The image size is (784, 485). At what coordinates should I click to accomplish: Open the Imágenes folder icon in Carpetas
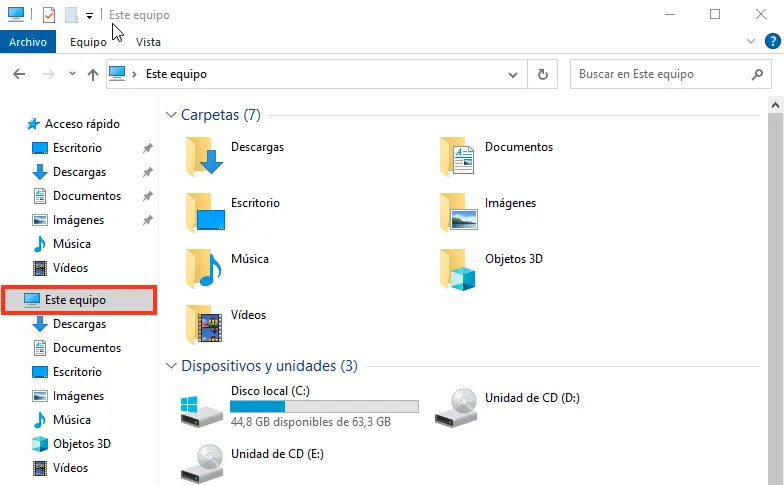(458, 212)
